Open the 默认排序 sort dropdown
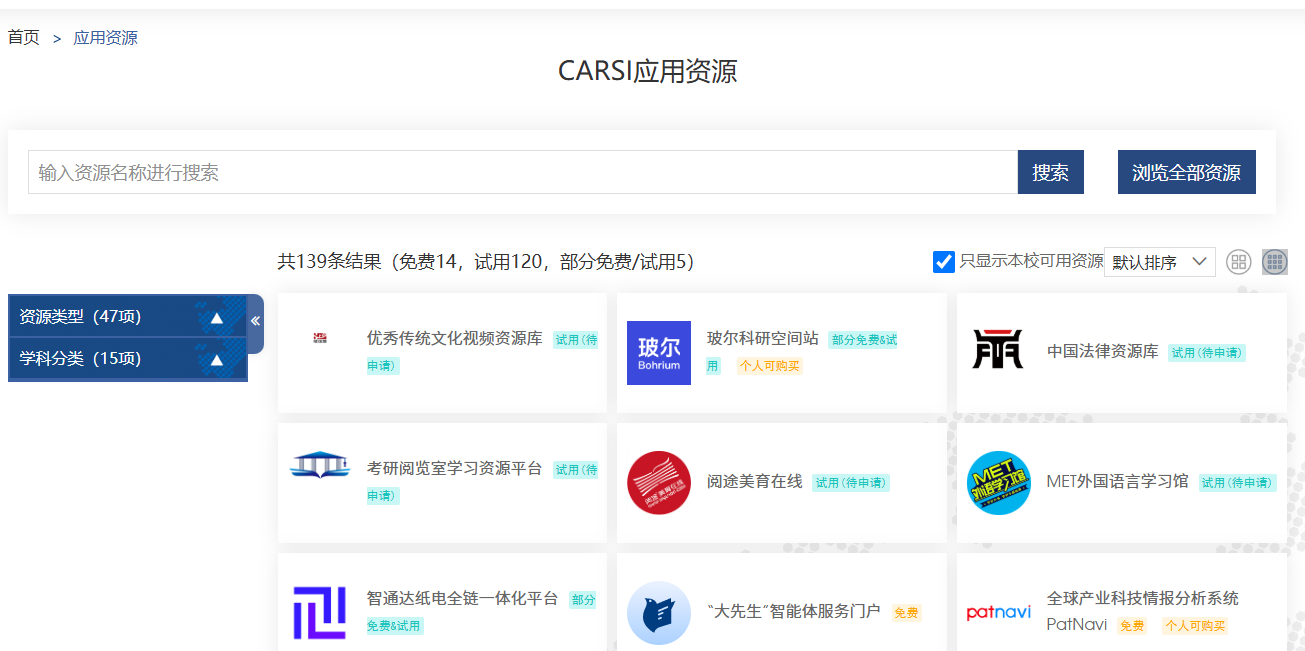 [x=1159, y=262]
